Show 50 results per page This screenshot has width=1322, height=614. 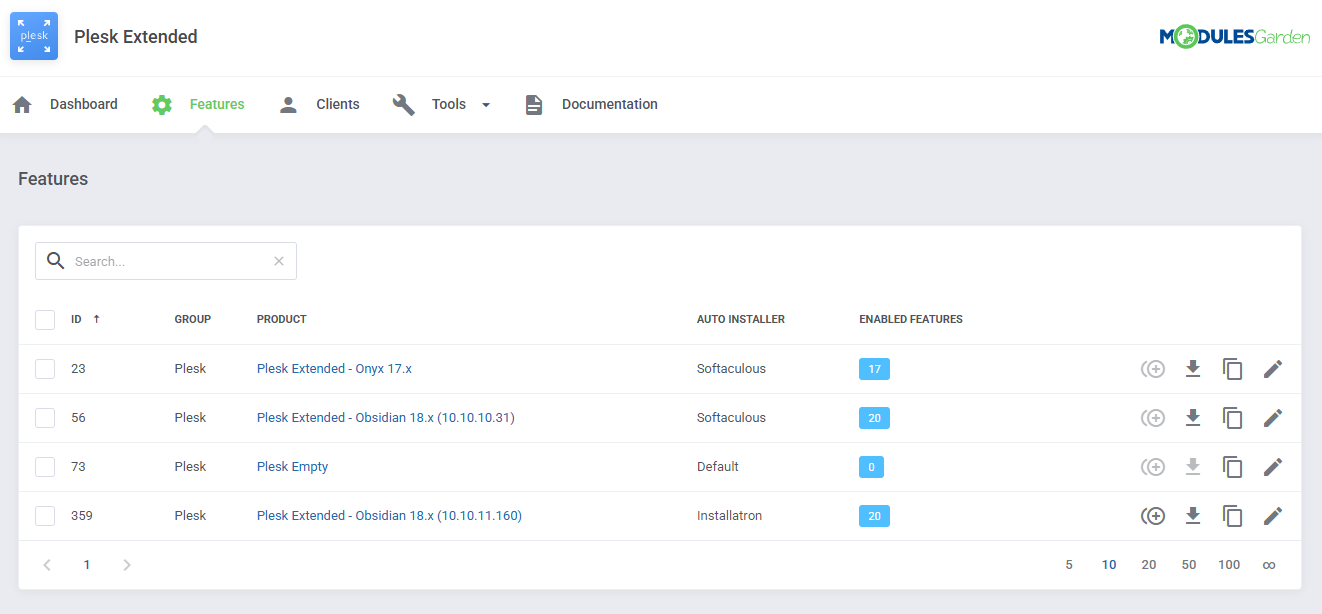[1189, 564]
